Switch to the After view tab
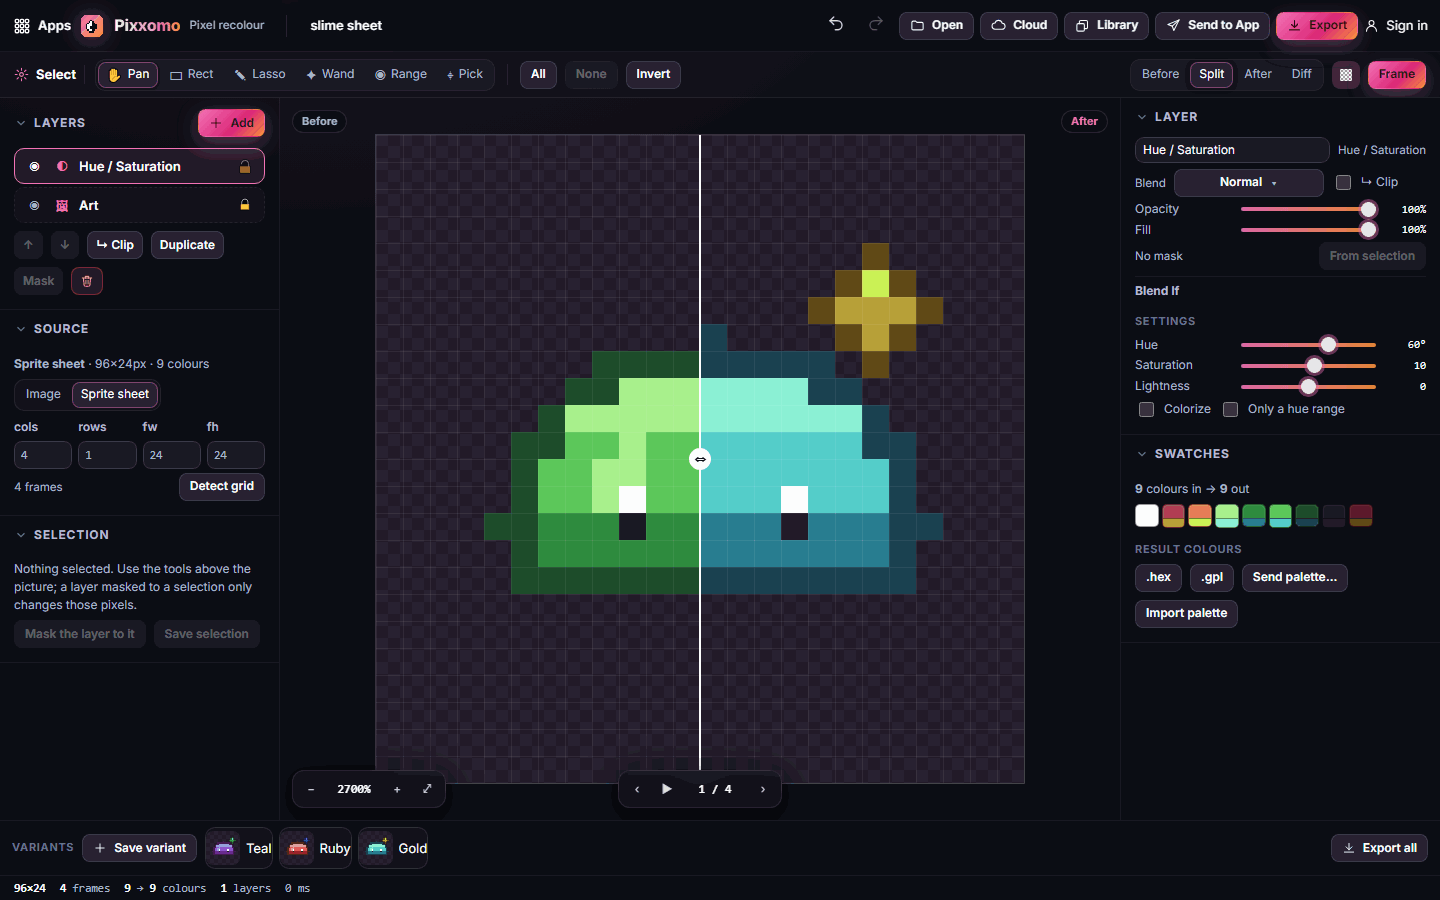The image size is (1440, 900). 1258,74
